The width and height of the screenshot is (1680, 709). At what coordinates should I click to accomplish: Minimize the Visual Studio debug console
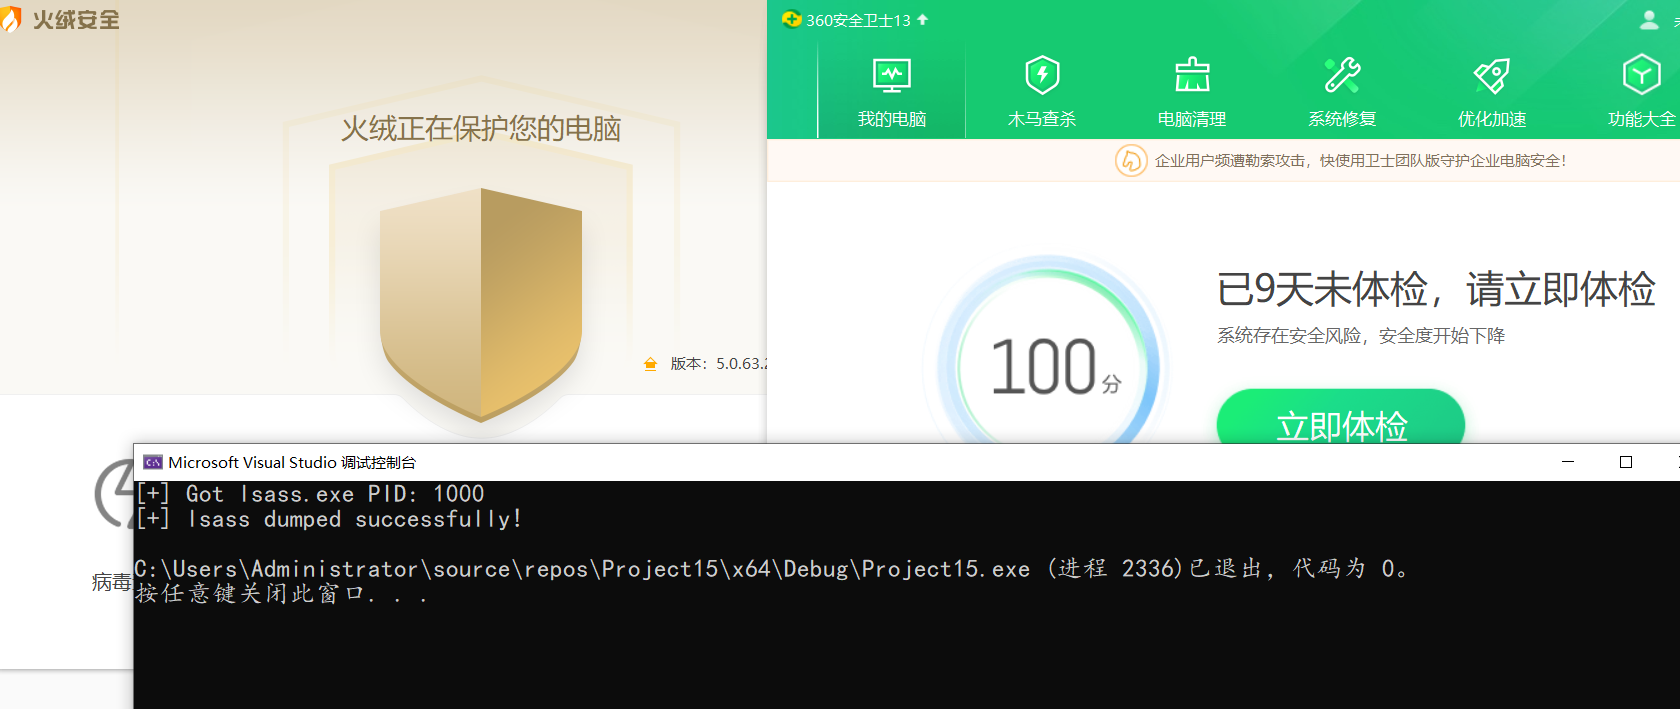(x=1568, y=462)
